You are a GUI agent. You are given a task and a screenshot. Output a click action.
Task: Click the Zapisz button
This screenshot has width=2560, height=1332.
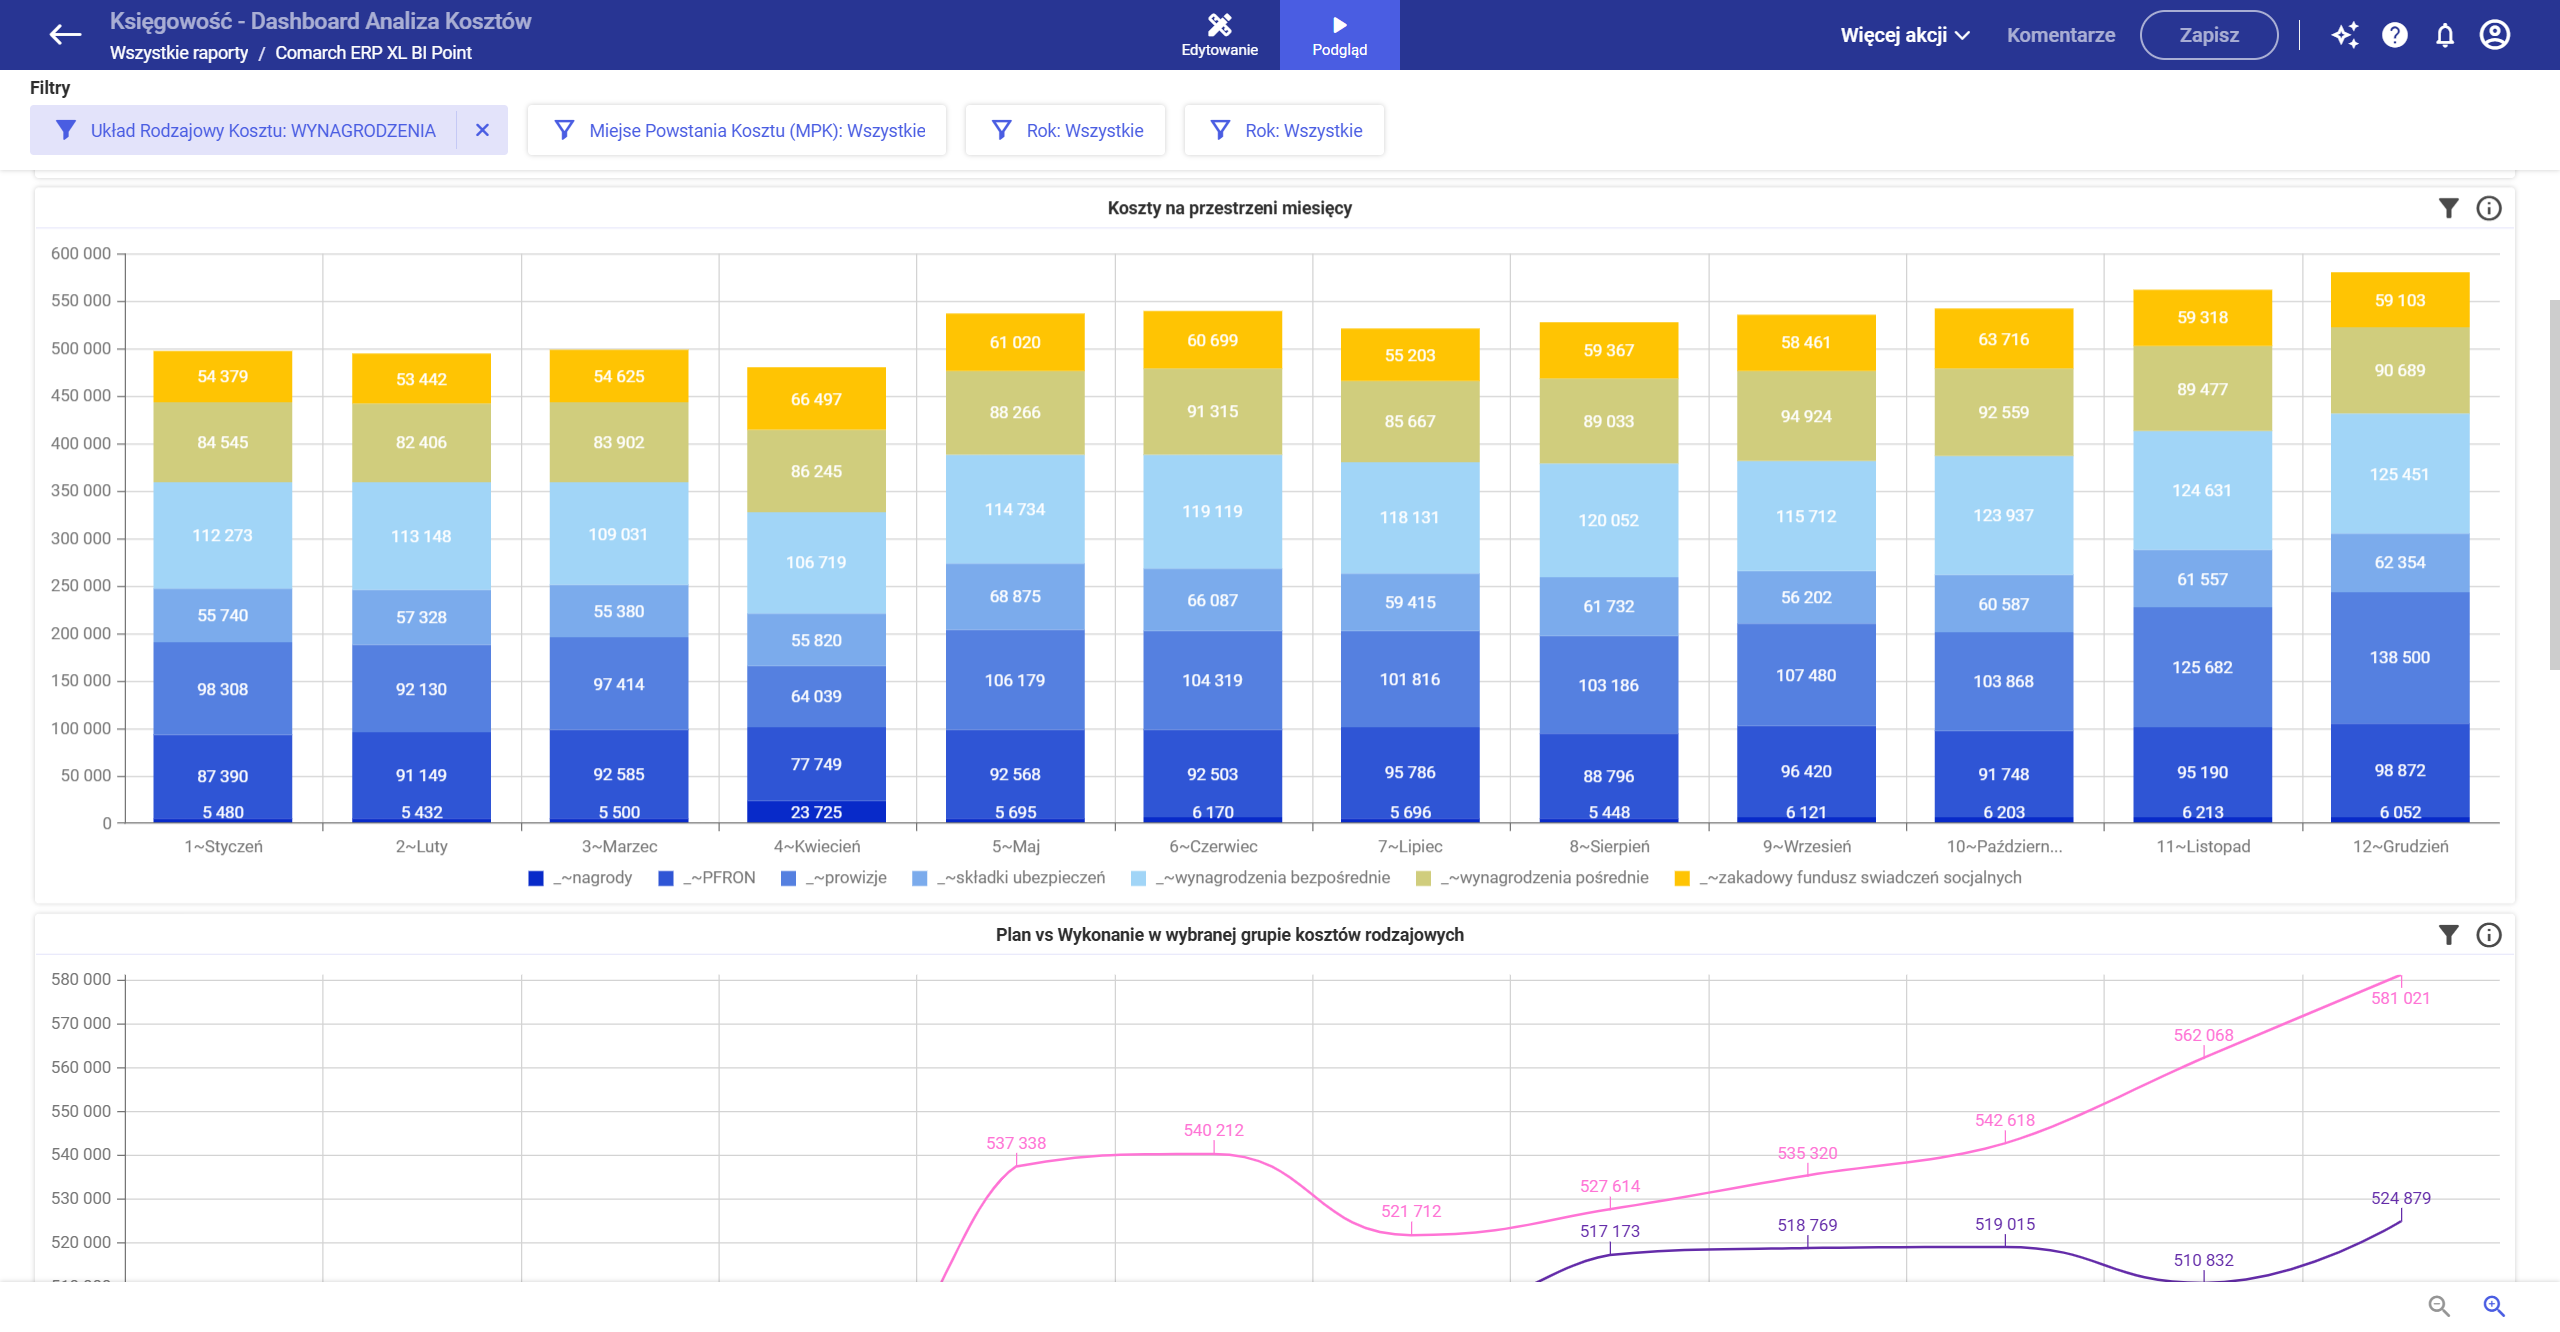(x=2209, y=35)
